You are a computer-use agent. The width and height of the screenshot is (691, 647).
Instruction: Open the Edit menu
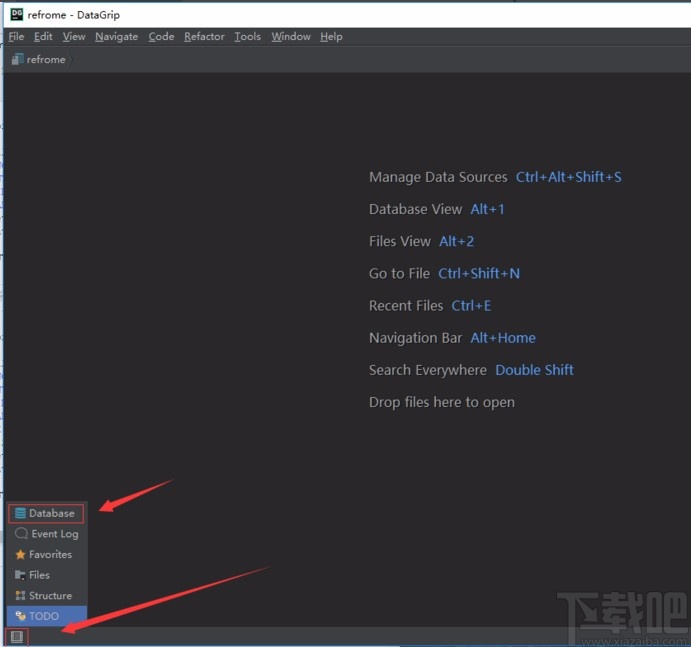click(x=43, y=37)
